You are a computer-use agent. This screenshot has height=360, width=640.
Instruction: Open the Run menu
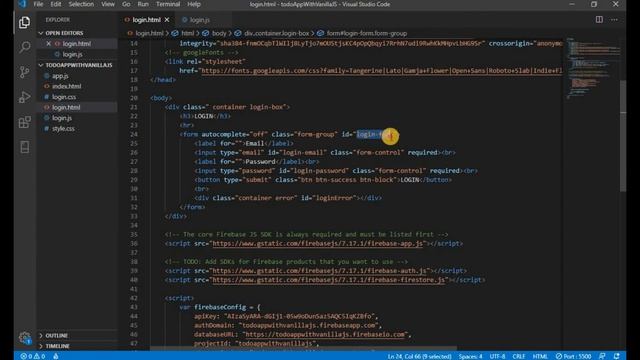point(143,4)
